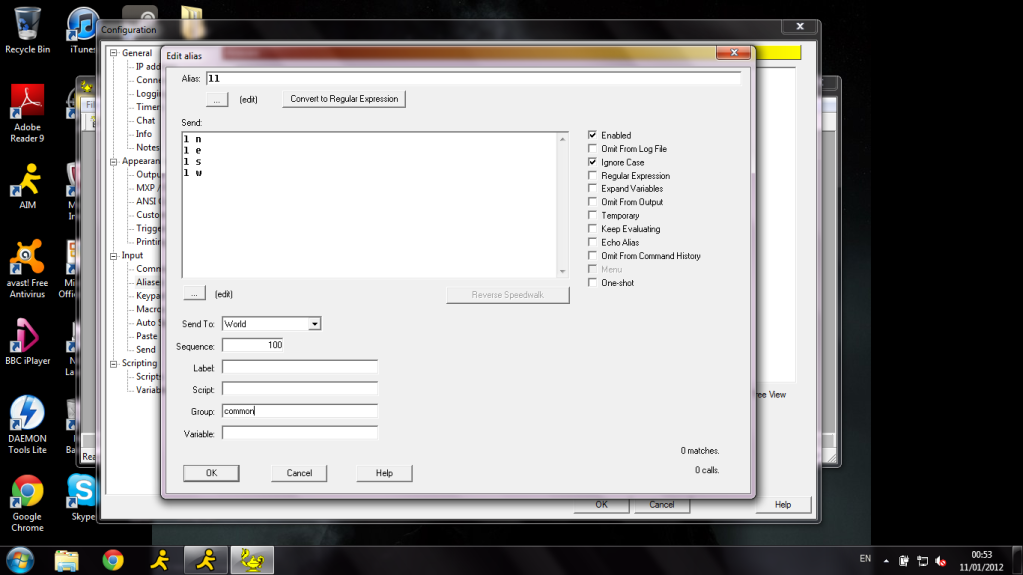Uncheck Ignore Case option

tap(592, 162)
